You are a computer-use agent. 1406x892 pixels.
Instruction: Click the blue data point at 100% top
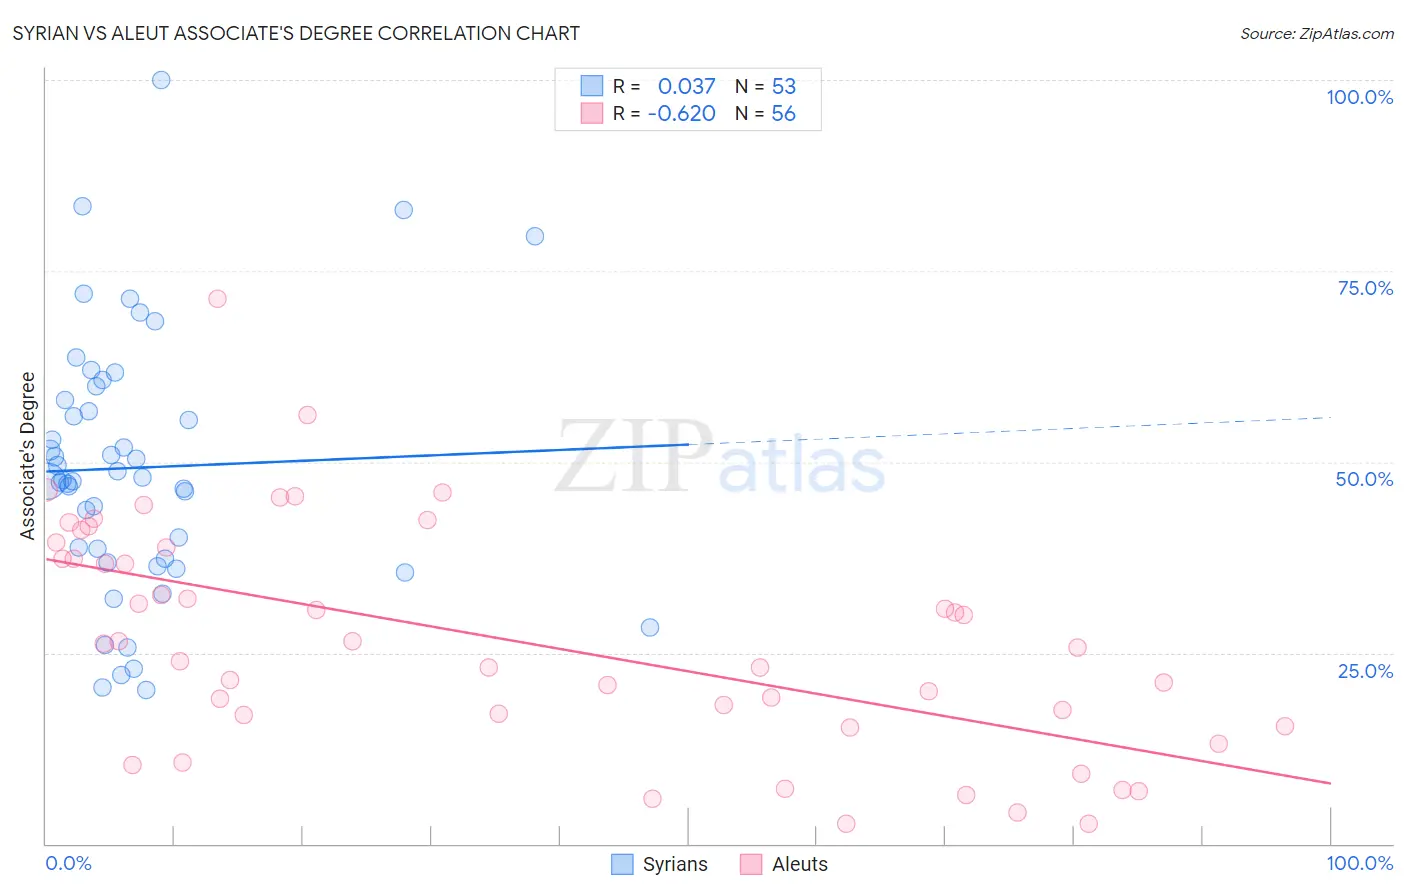point(161,80)
